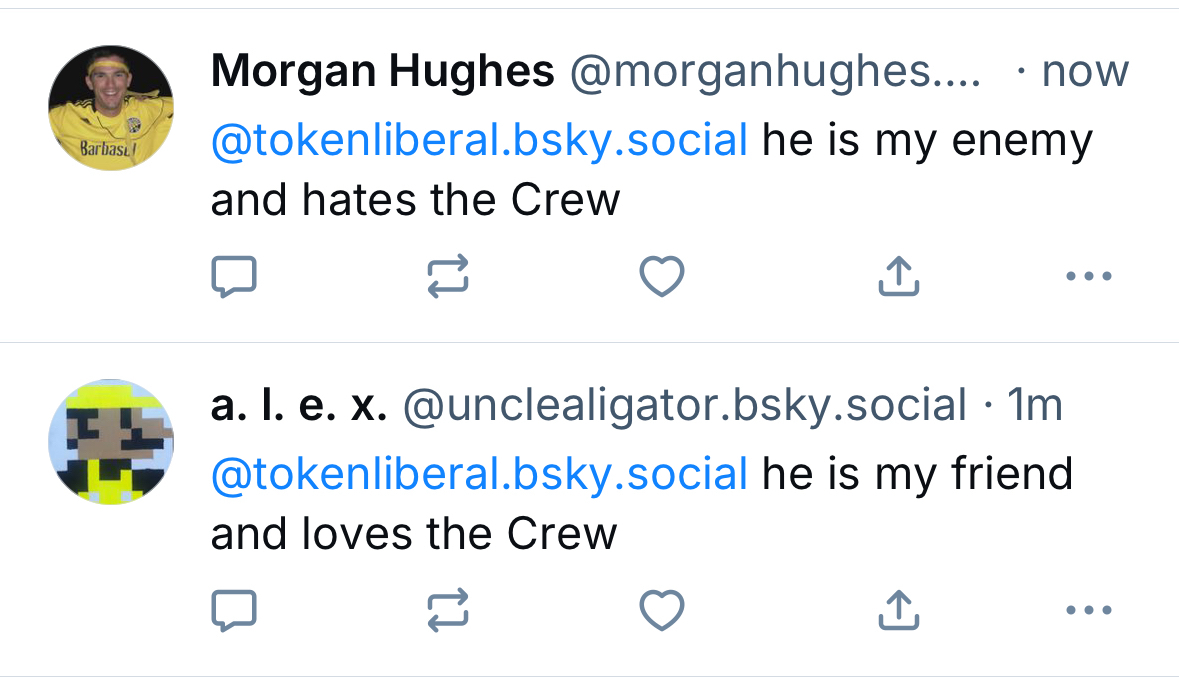
Task: Open more options on a. l. e. x.'s post
Action: (1089, 609)
